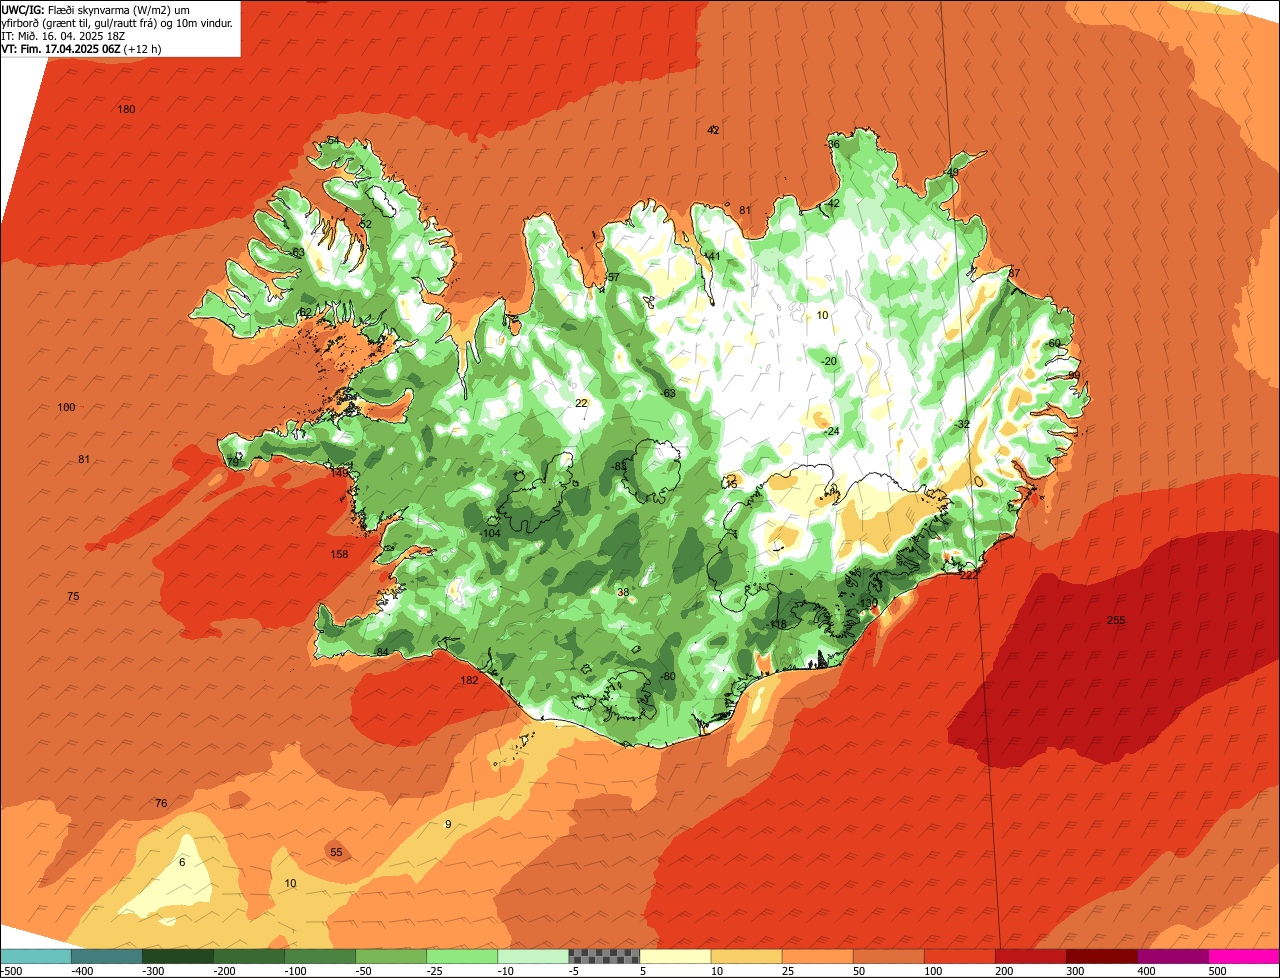1280x978 pixels.
Task: Click the title line 'UWC/IG: Flæði skynvarma (W/m2) um'
Action: coord(96,9)
